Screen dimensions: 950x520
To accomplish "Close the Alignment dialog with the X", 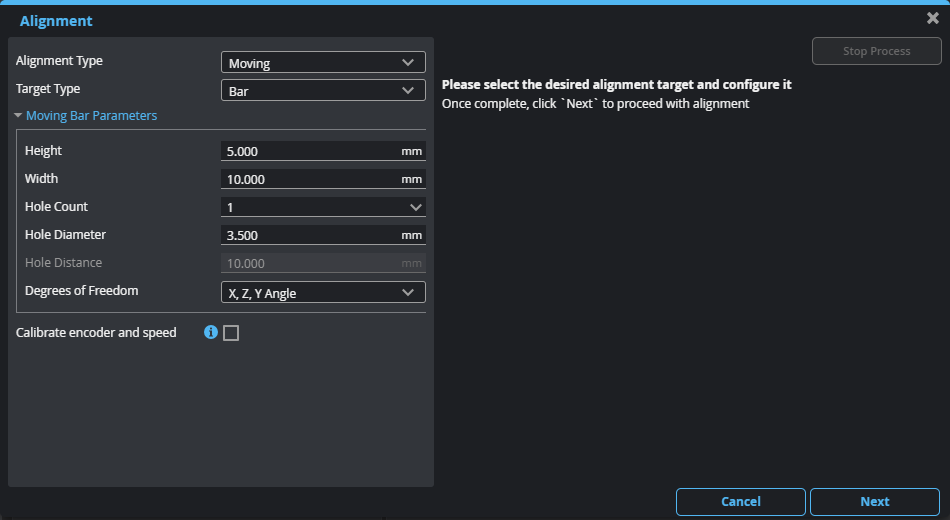I will click(x=932, y=18).
